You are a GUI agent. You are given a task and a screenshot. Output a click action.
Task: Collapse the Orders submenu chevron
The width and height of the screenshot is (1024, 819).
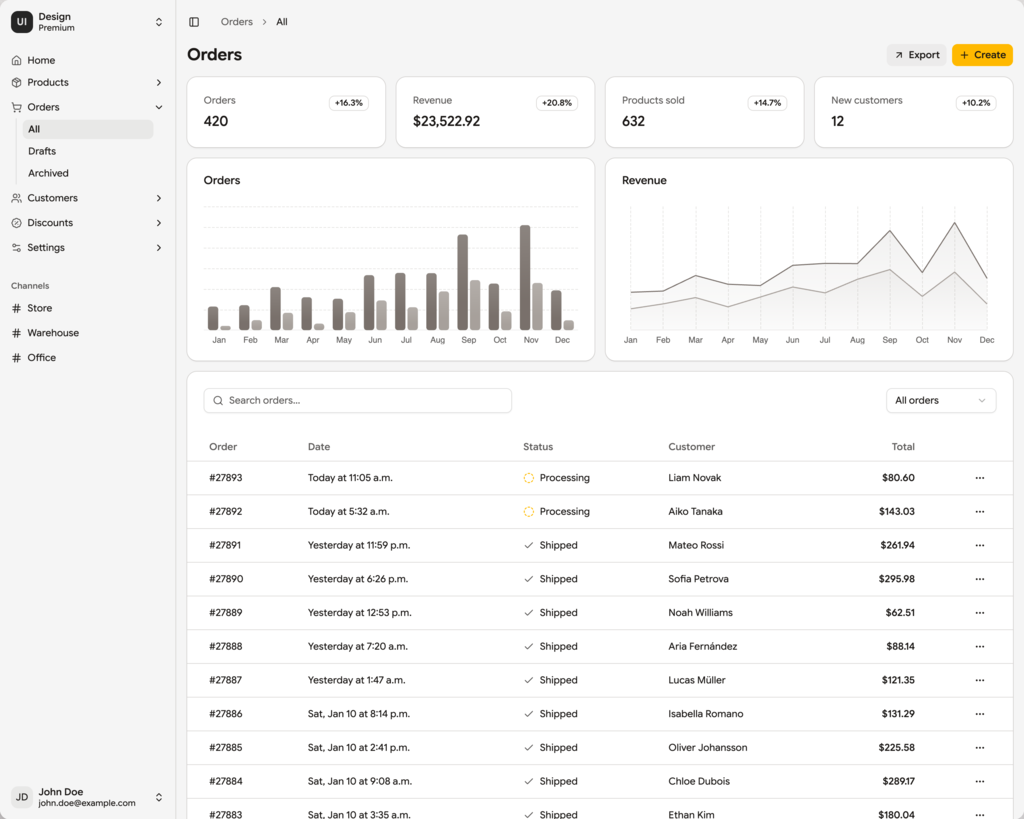click(x=159, y=107)
